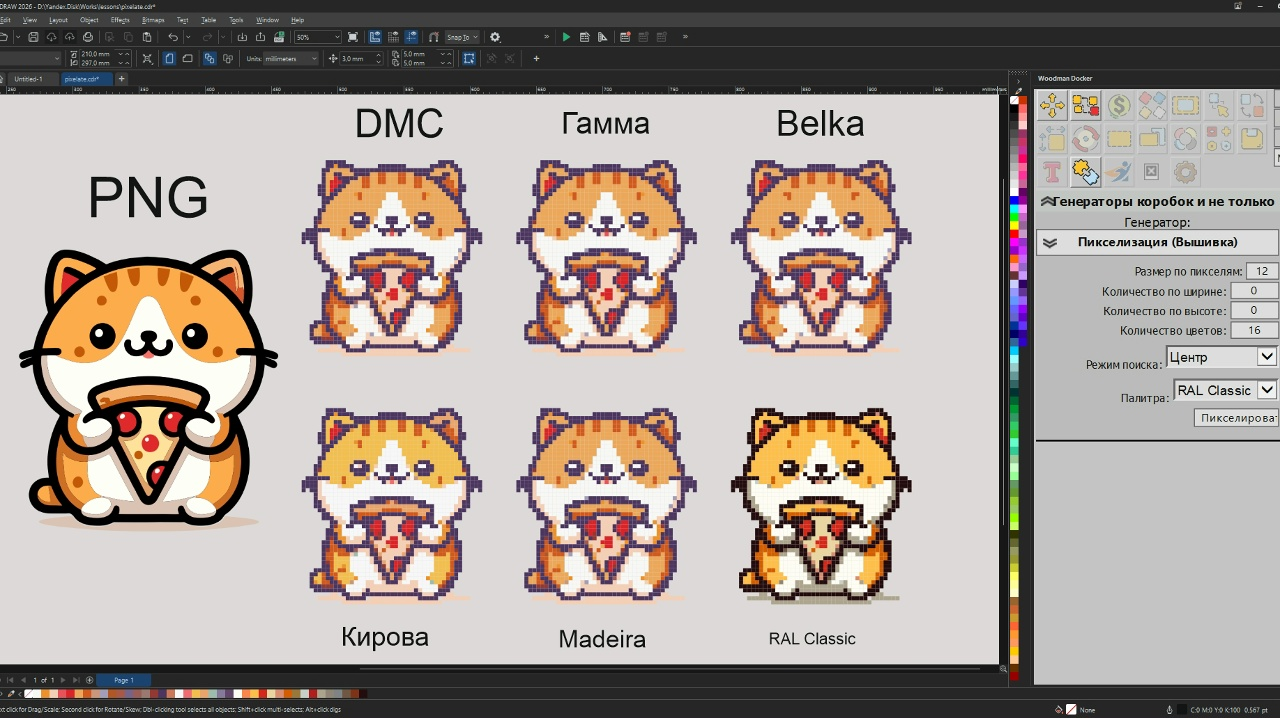Toggle Show guidelines button
1280x718 pixels.
pyautogui.click(x=411, y=37)
